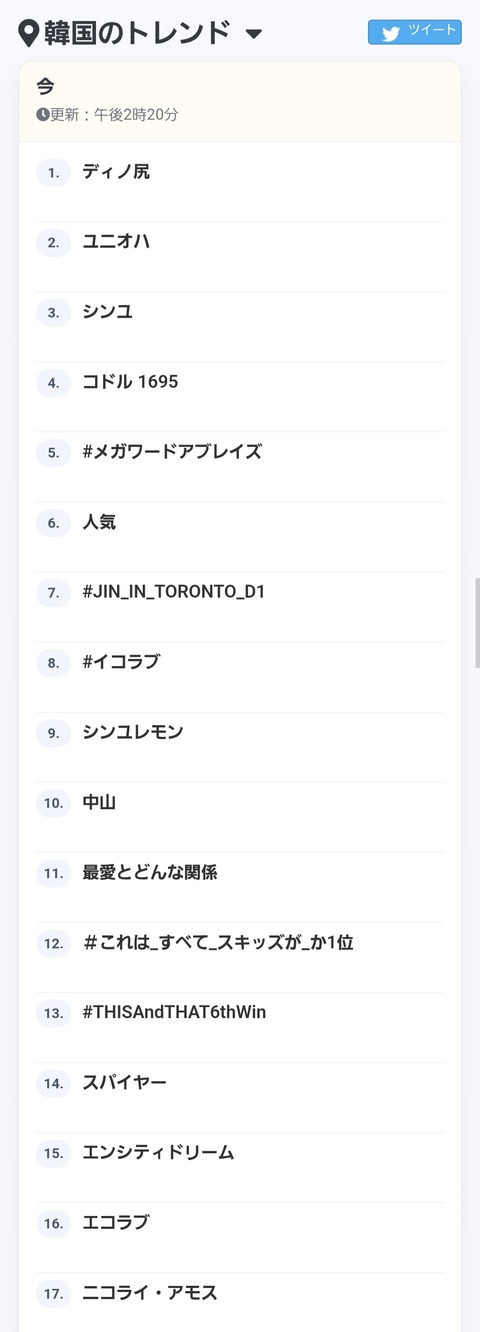The height and width of the screenshot is (1332, 480).
Task: Click the page scrollbar thumb on the right
Action: click(477, 623)
